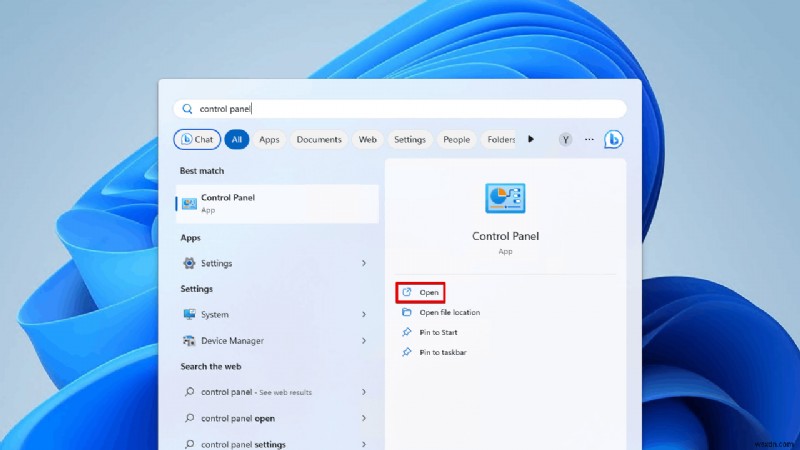
Task: Click the Pin to taskbar pin icon
Action: click(407, 352)
